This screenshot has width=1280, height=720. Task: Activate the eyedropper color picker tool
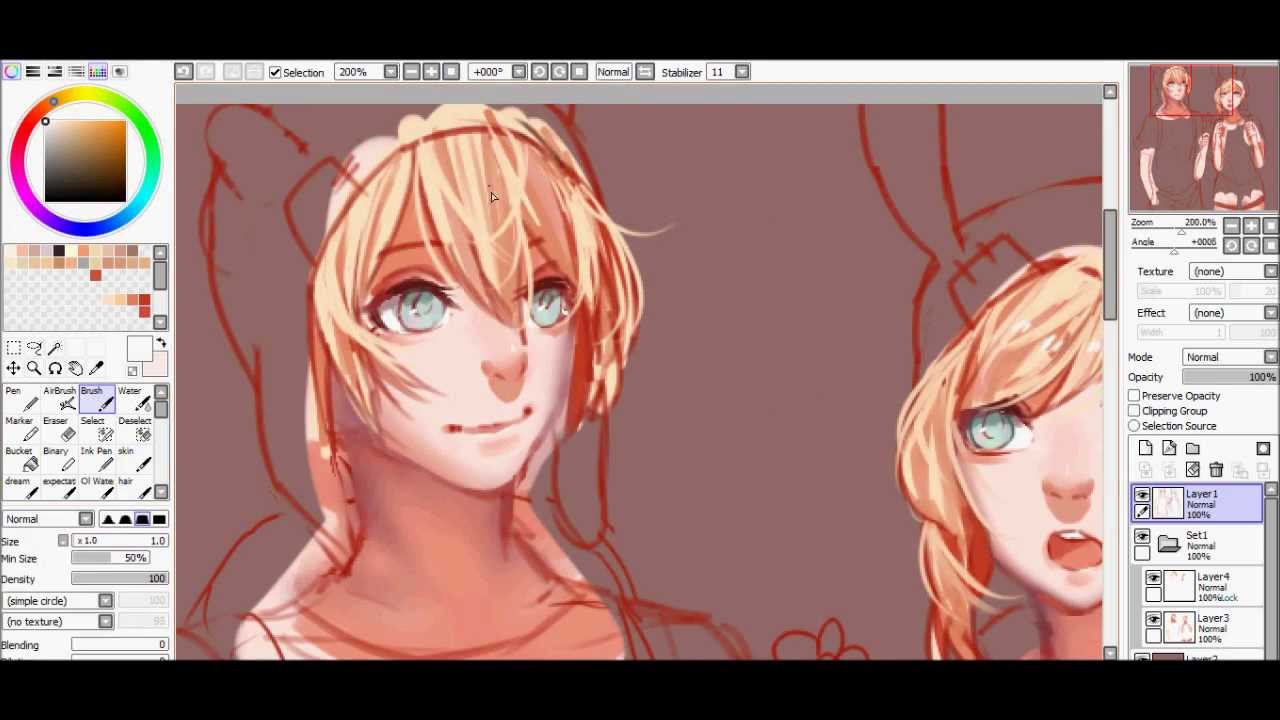click(x=97, y=369)
